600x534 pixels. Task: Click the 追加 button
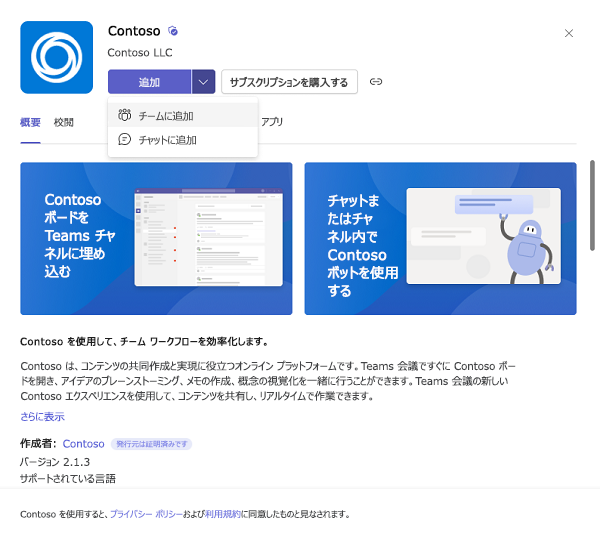pos(149,81)
